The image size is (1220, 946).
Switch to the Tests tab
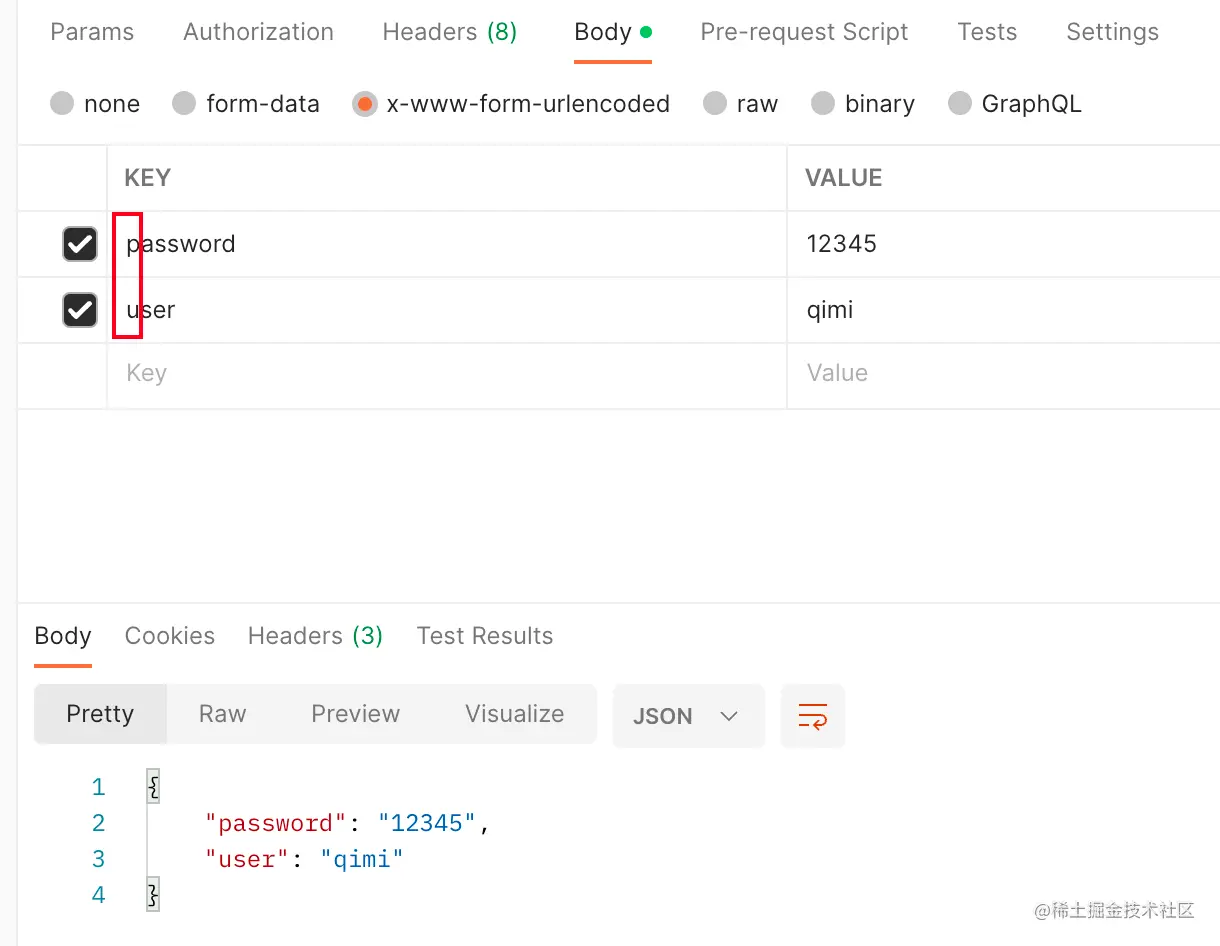coord(987,32)
